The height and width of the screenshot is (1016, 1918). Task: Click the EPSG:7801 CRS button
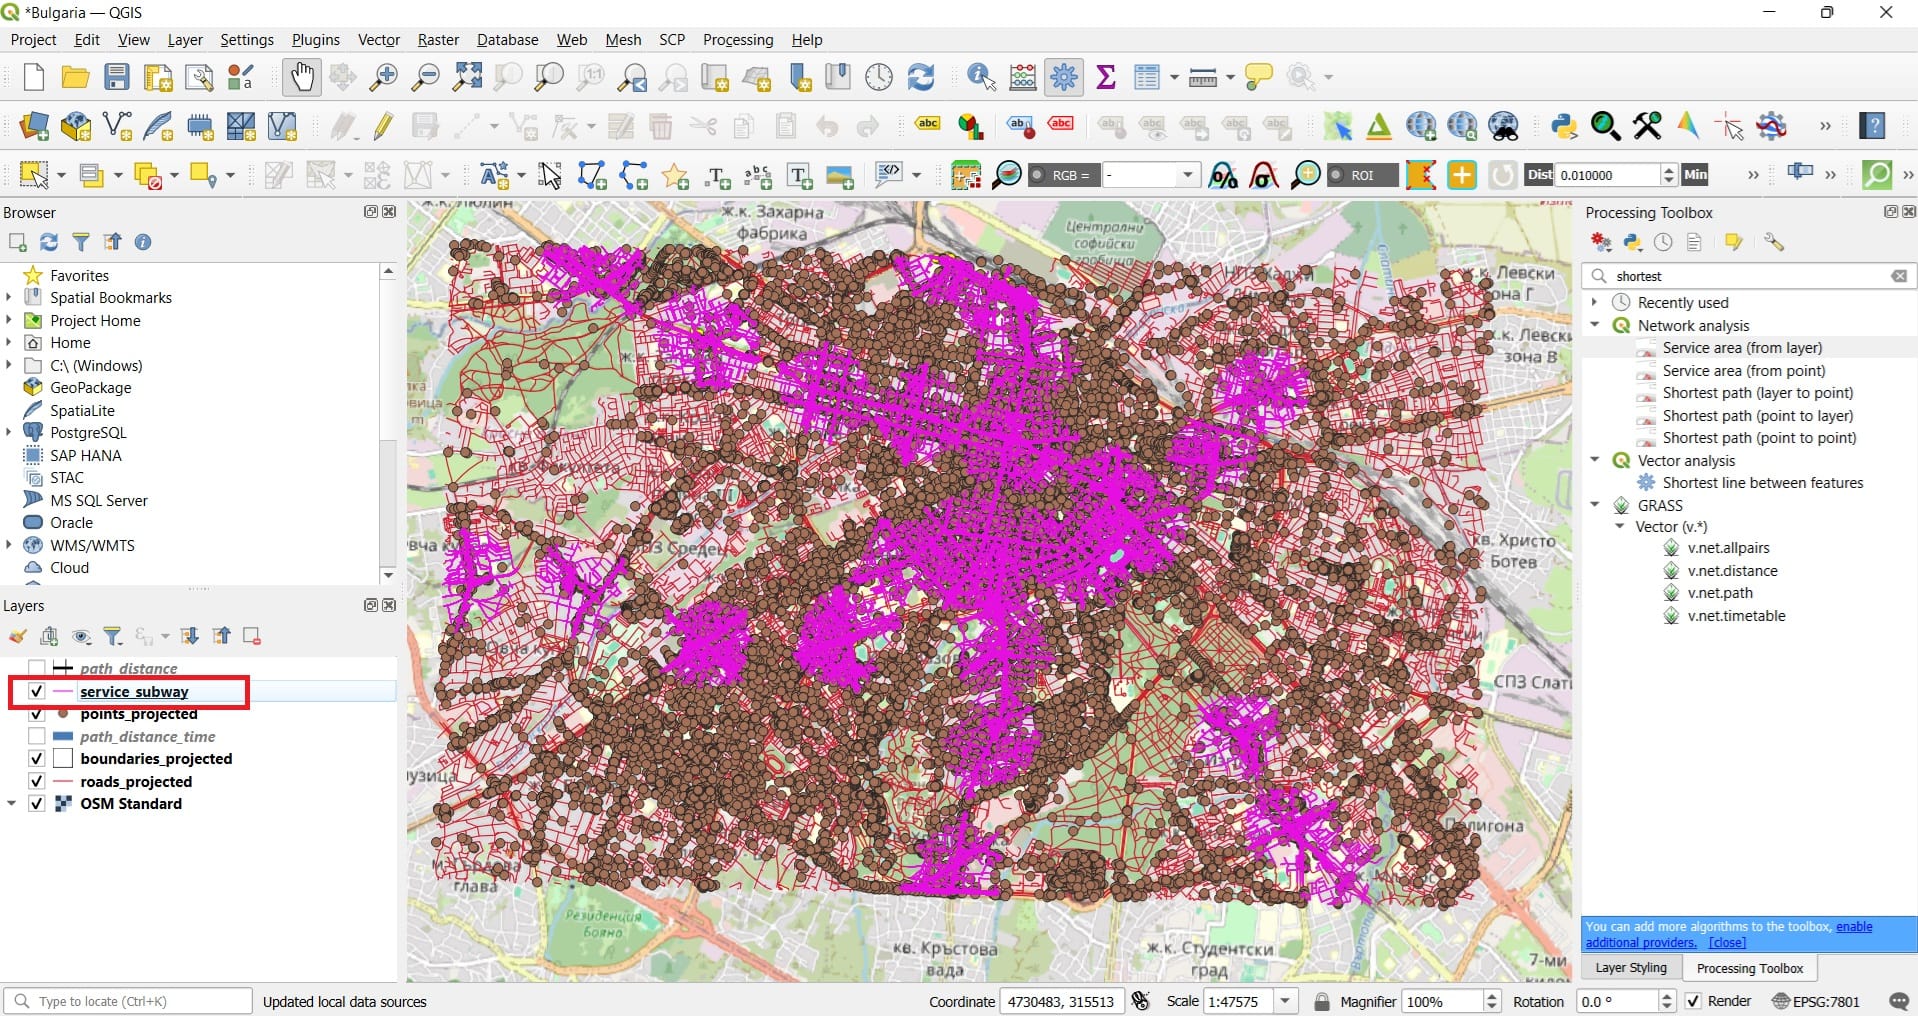pyautogui.click(x=1816, y=1001)
